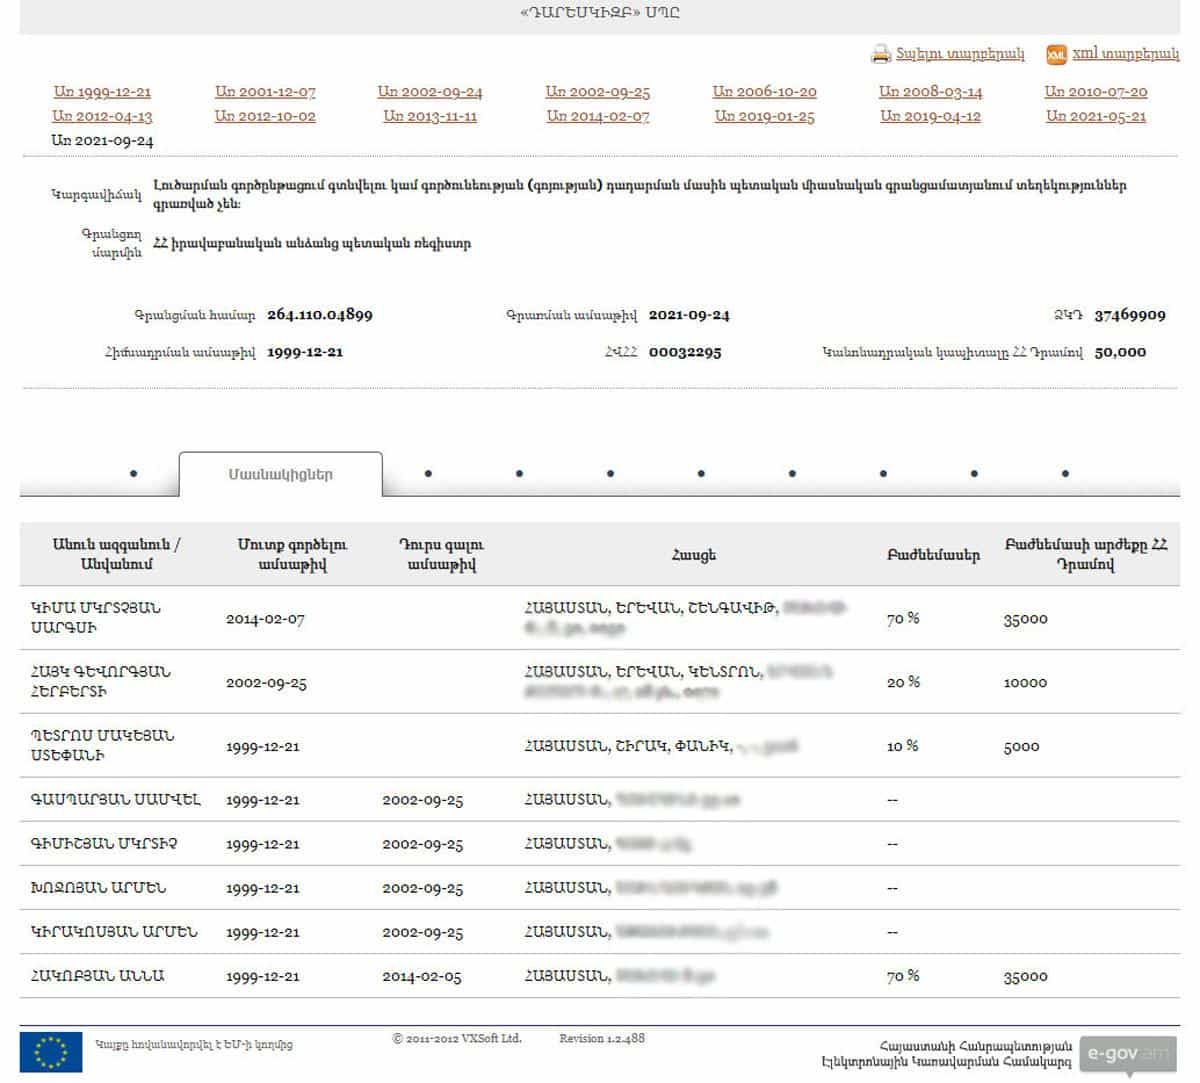Select the active Մասնակիցներ tab
This screenshot has height=1083, width=1200.
(x=280, y=475)
